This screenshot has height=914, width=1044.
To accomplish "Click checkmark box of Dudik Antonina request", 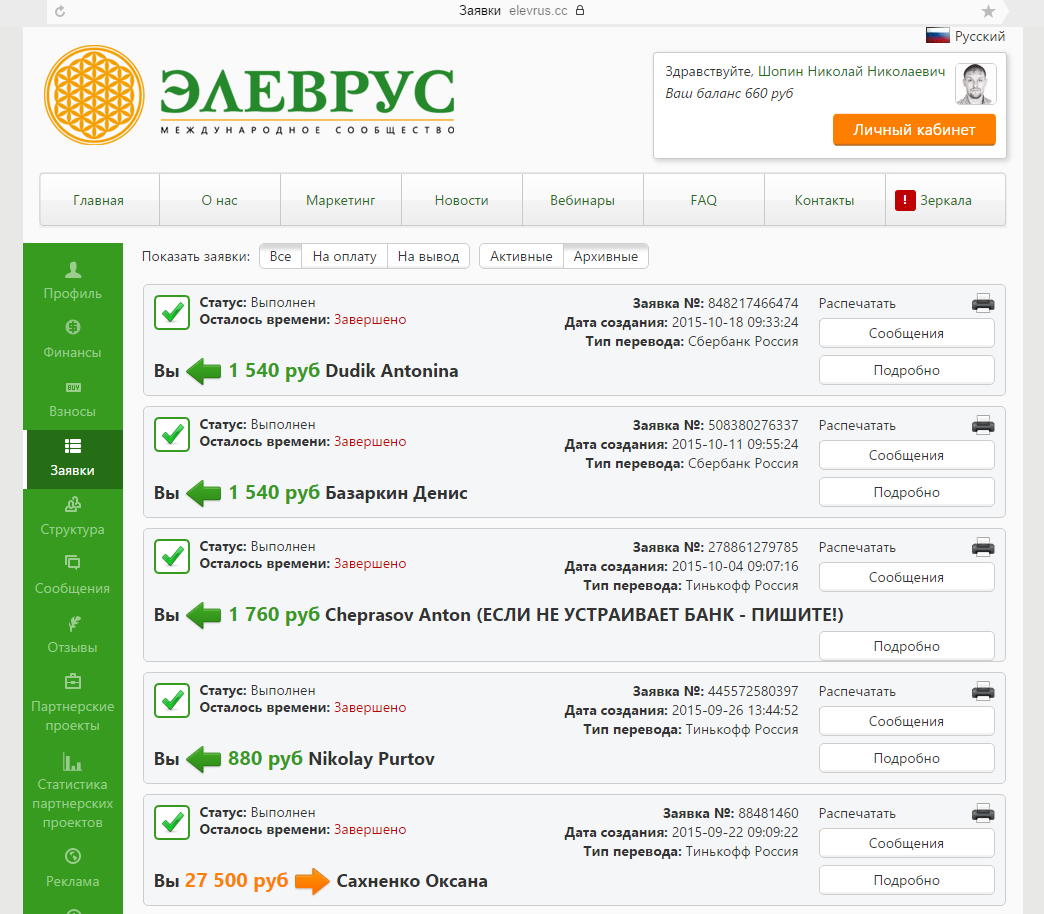I will (x=172, y=312).
